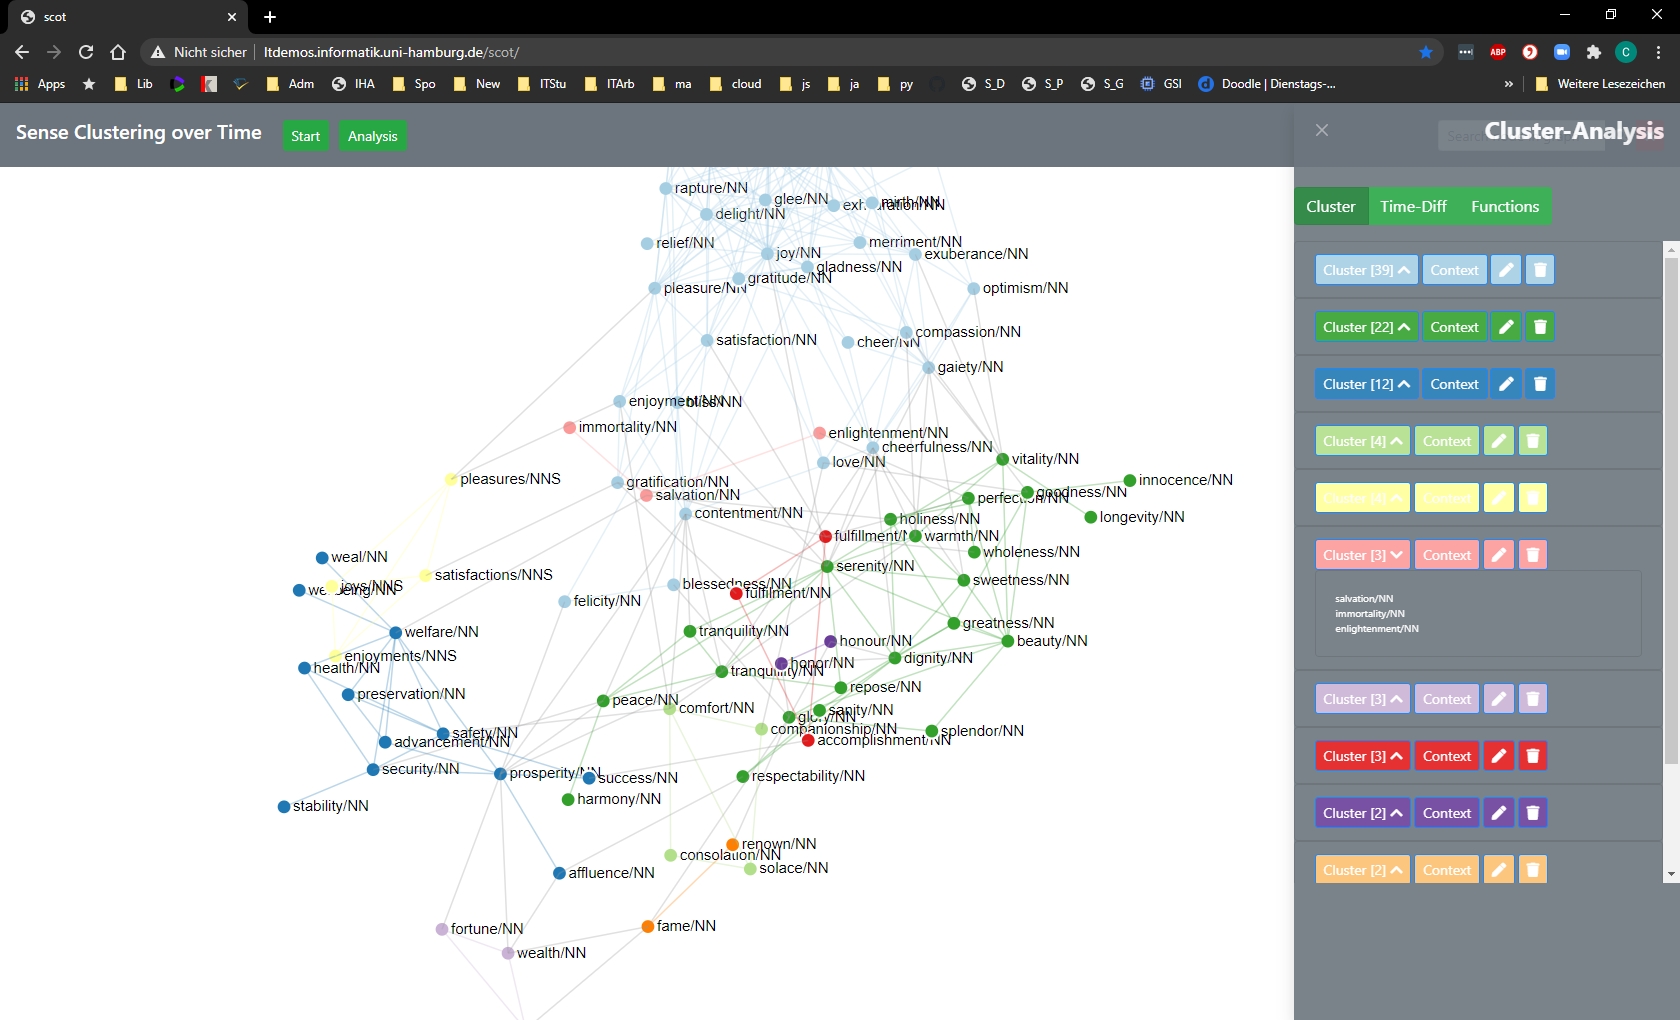Click the cluster list scrollbar down arrow
Viewport: 1680px width, 1020px height.
[x=1671, y=874]
